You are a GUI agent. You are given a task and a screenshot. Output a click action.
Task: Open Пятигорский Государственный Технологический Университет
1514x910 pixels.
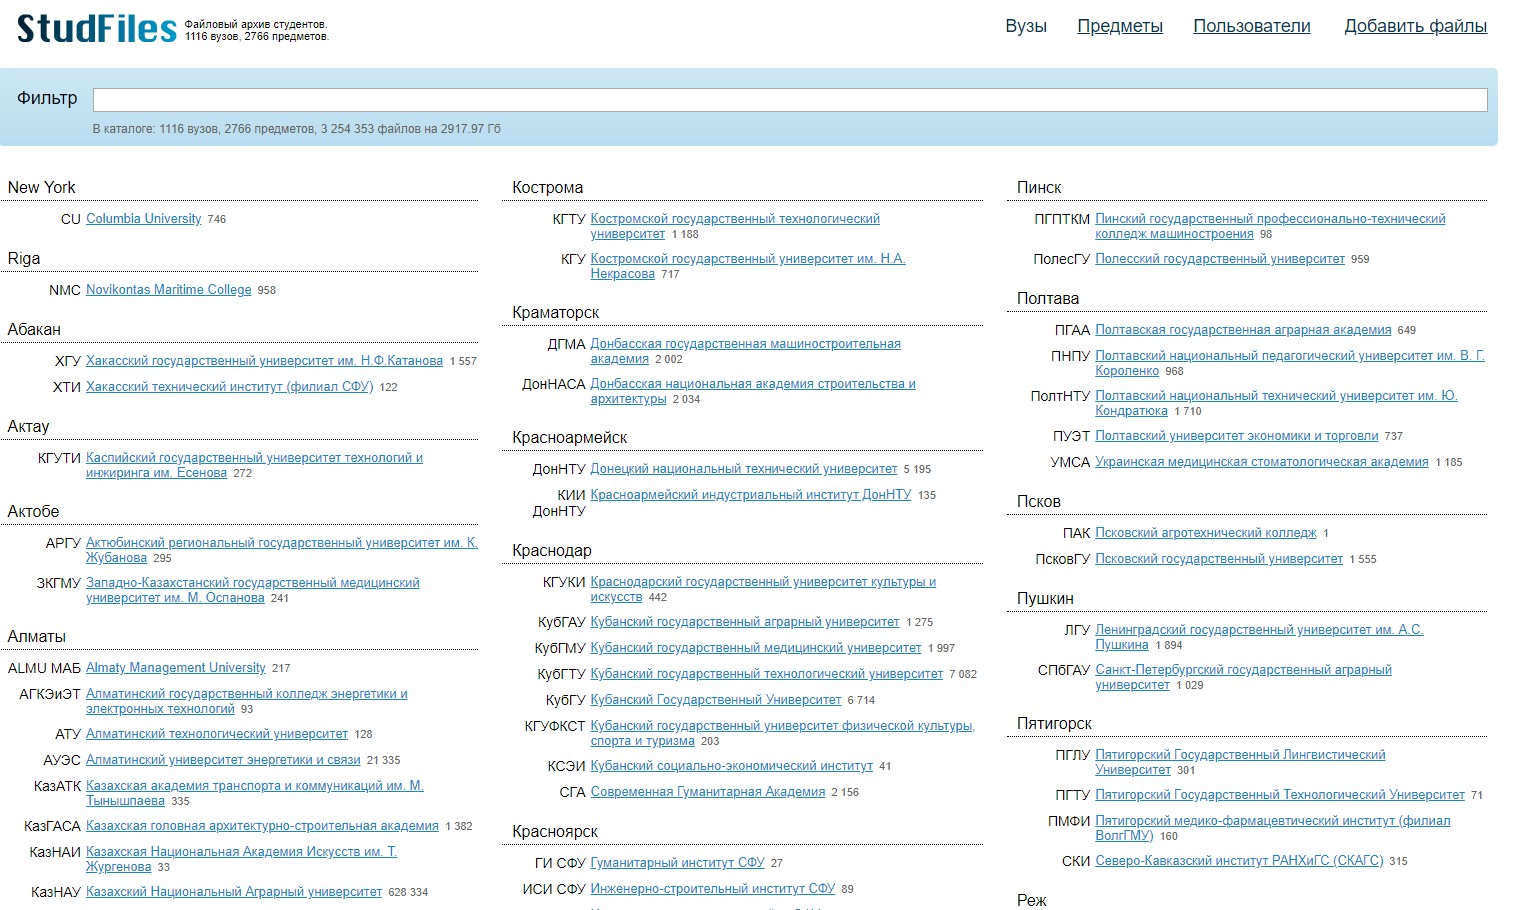coord(1280,795)
